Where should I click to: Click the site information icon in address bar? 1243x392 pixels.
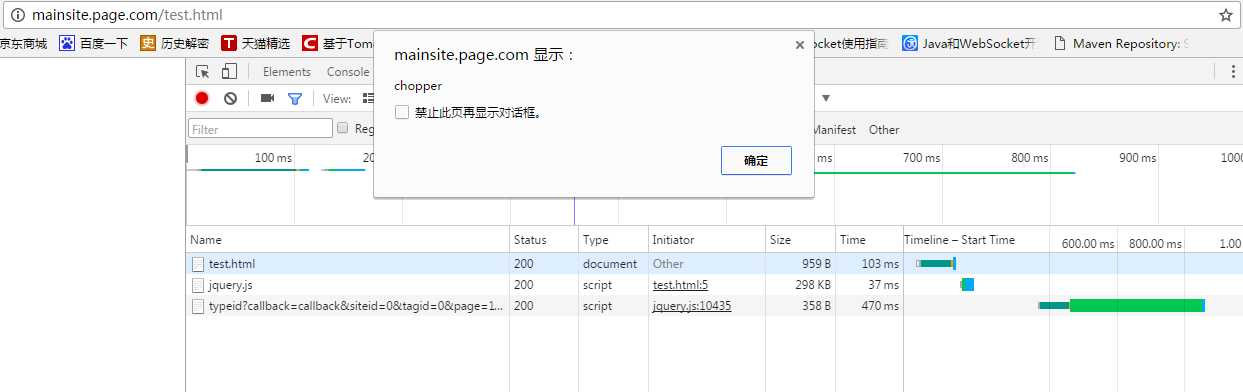17,15
